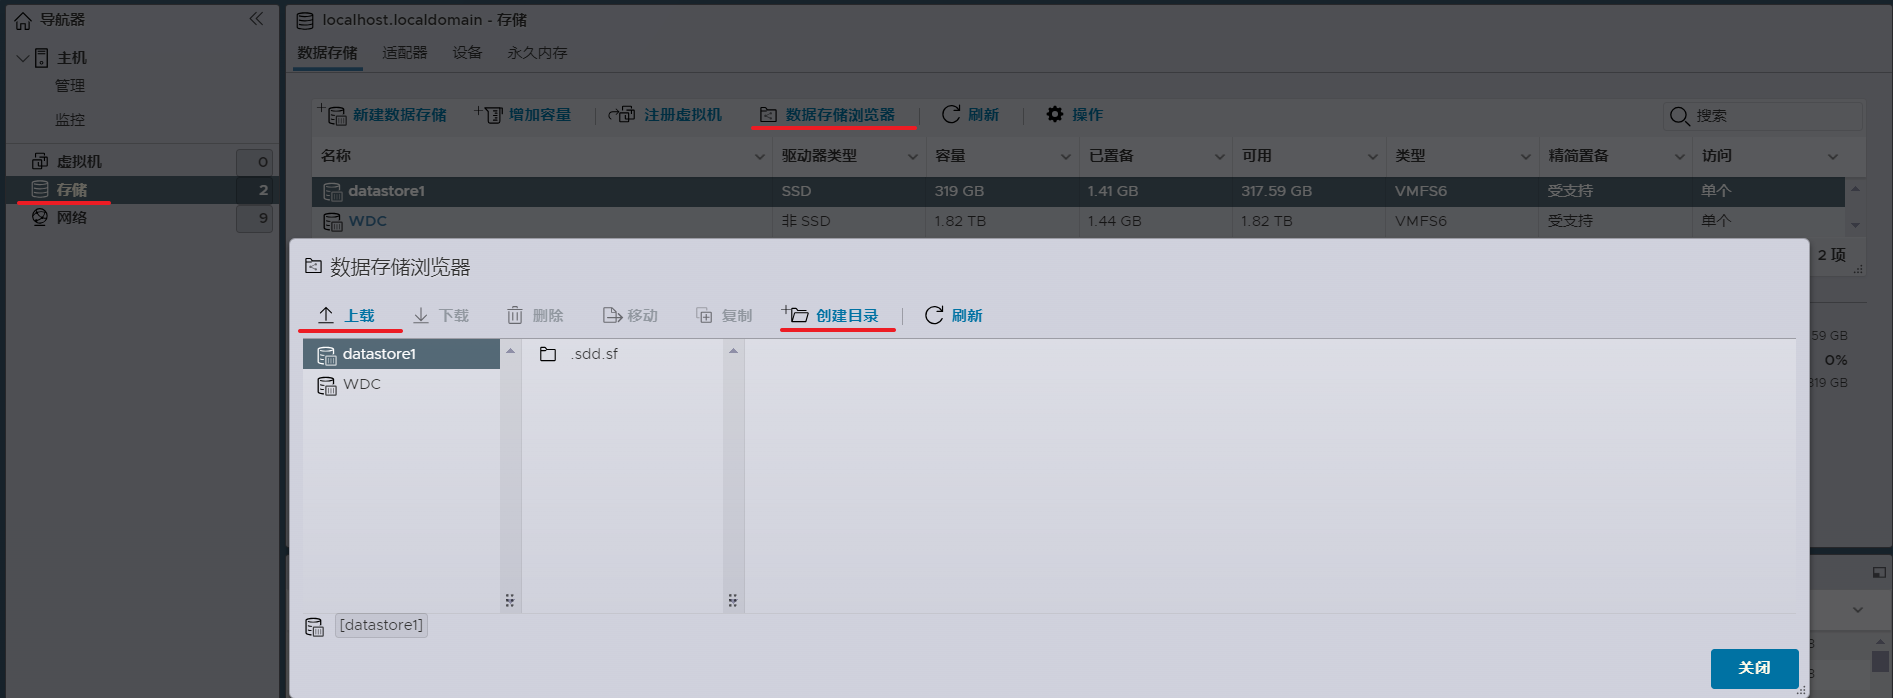Screen dimensions: 1893x698
Task: Click the Register a VM icon
Action: [623, 115]
